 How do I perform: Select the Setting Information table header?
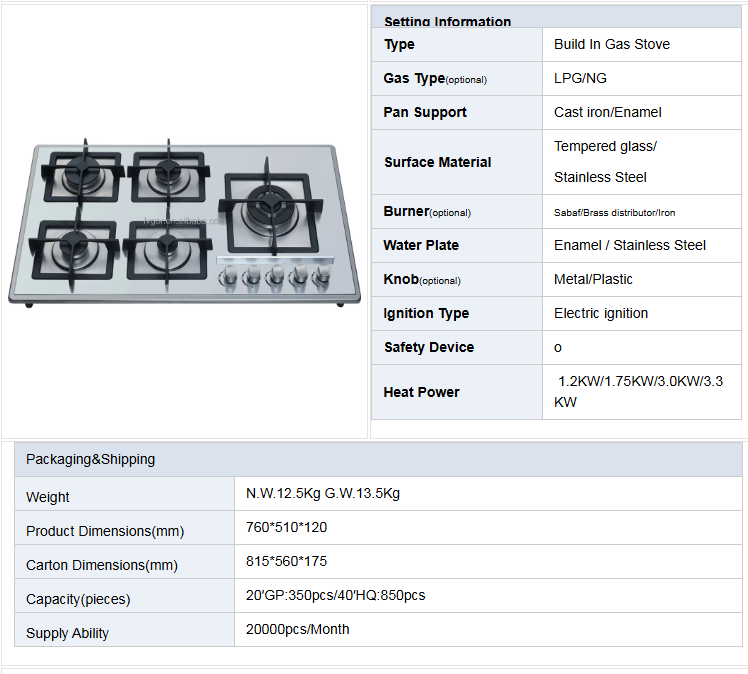pos(447,21)
